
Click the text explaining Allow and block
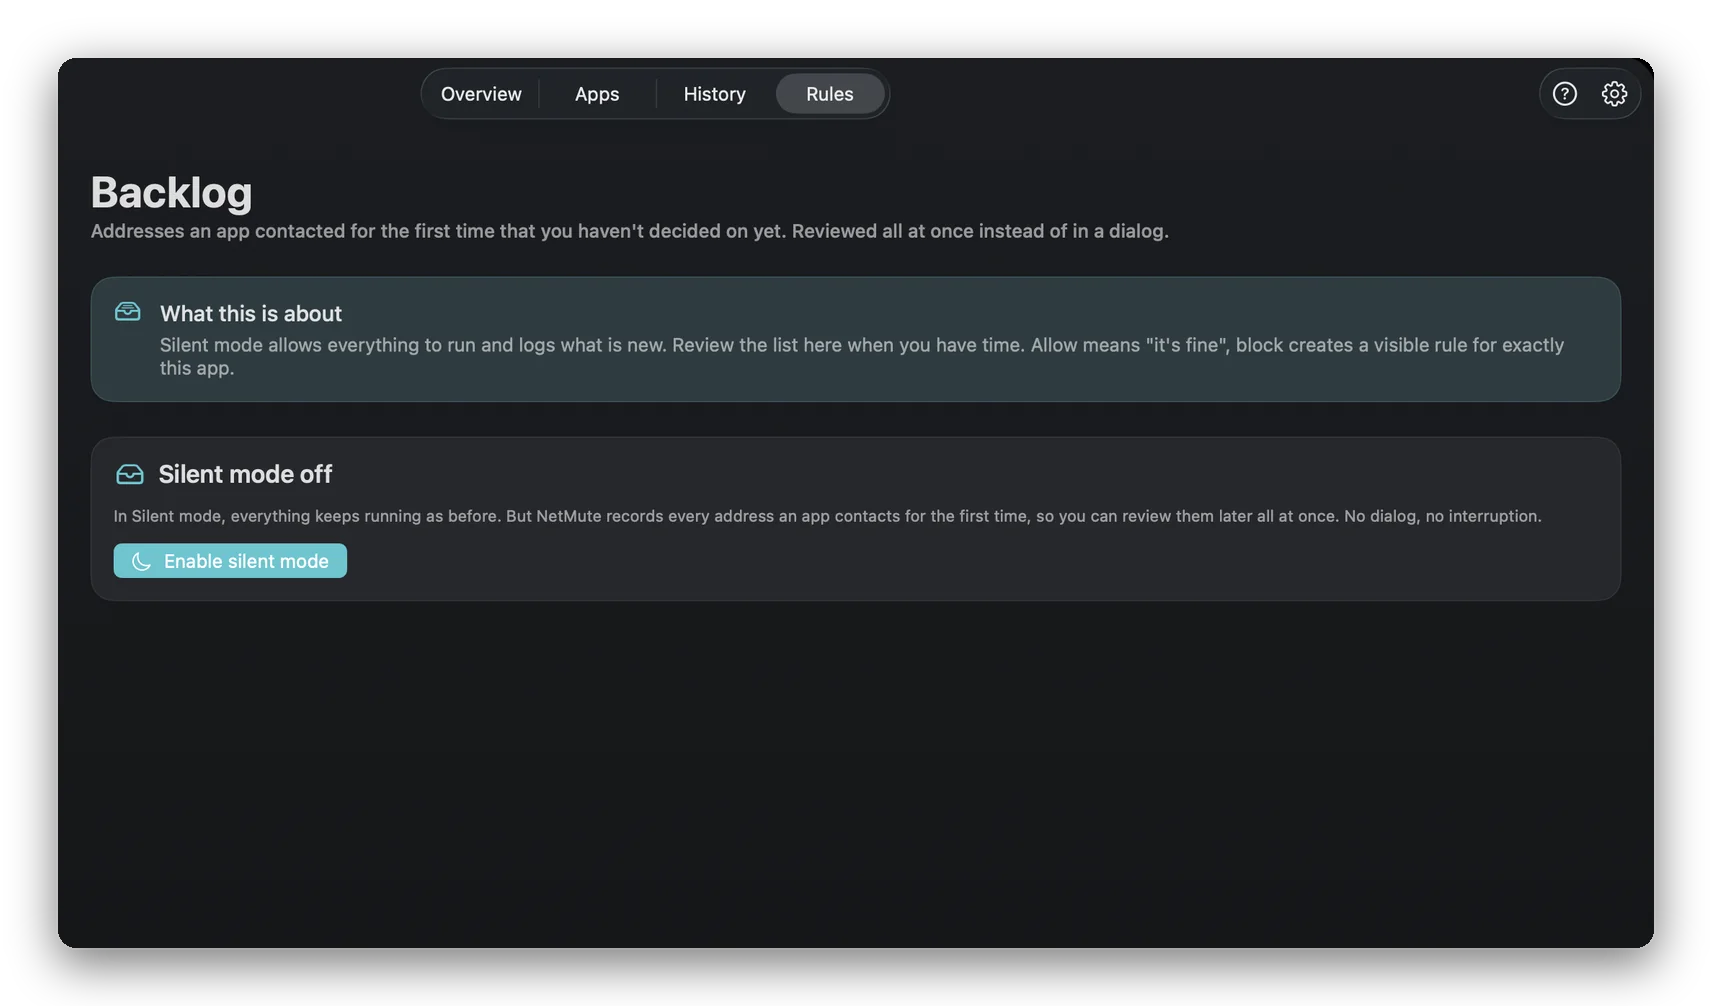coord(862,356)
